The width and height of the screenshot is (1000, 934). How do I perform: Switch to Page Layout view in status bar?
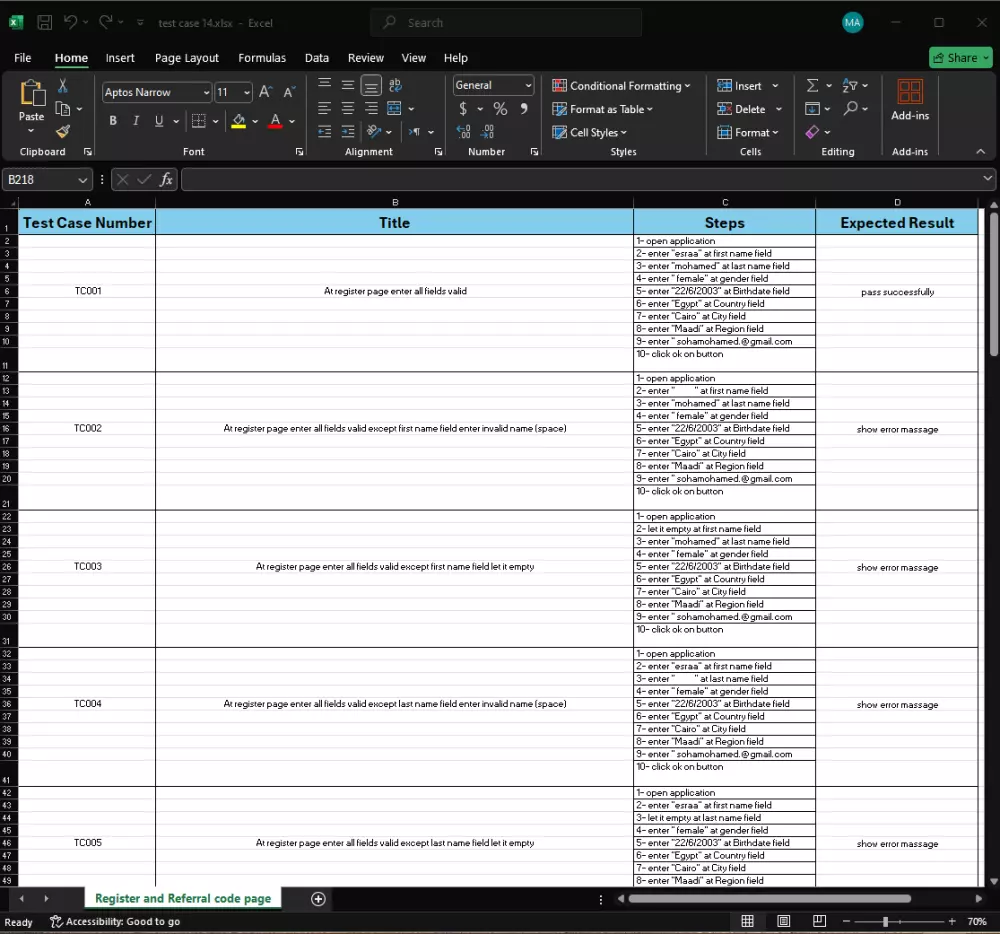[783, 921]
